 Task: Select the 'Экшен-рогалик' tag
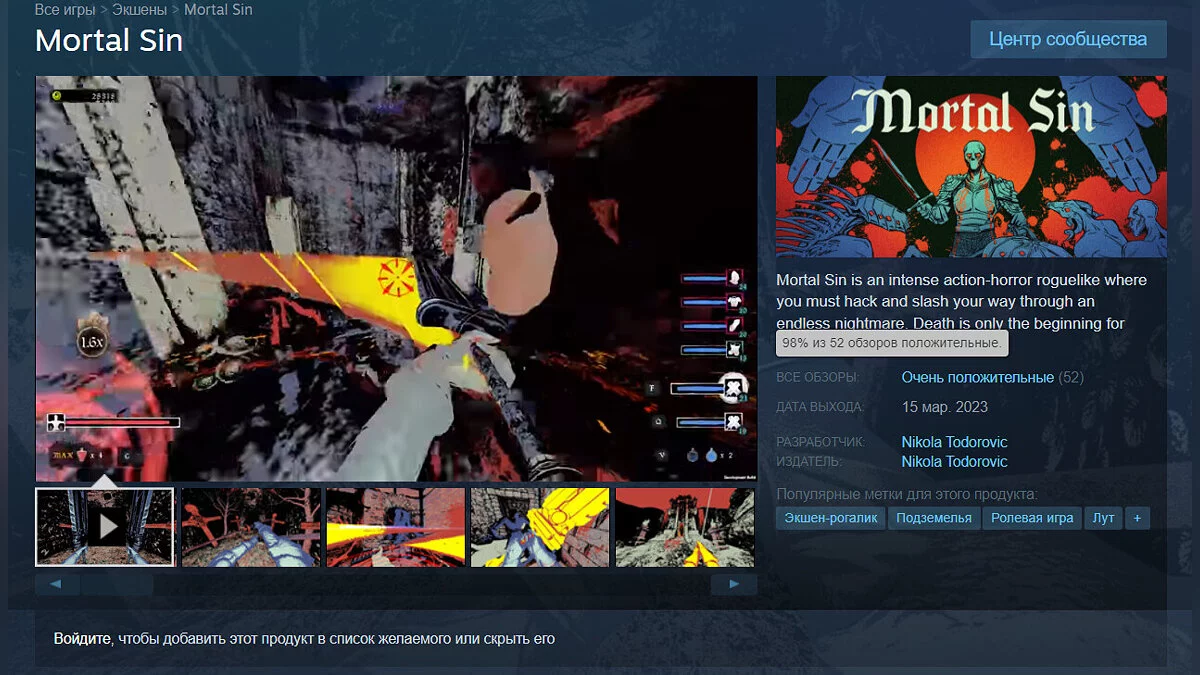click(x=831, y=518)
